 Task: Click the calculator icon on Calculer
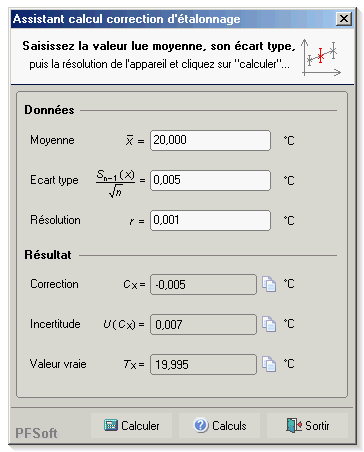[111, 425]
